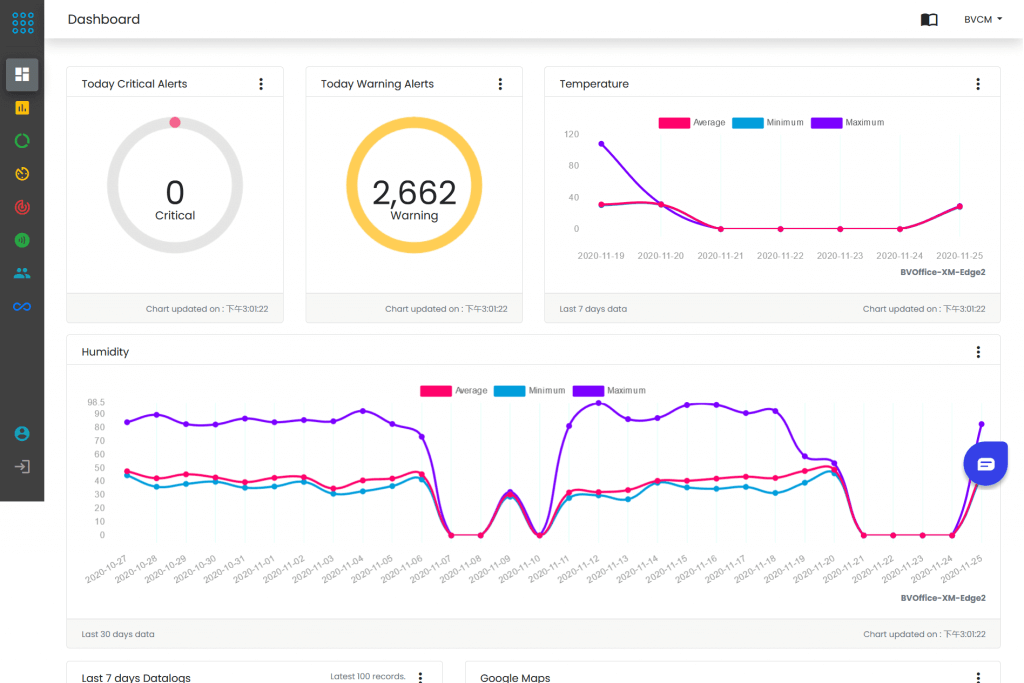Select the red radar target sidebar icon
1024x683 pixels.
click(x=22, y=207)
